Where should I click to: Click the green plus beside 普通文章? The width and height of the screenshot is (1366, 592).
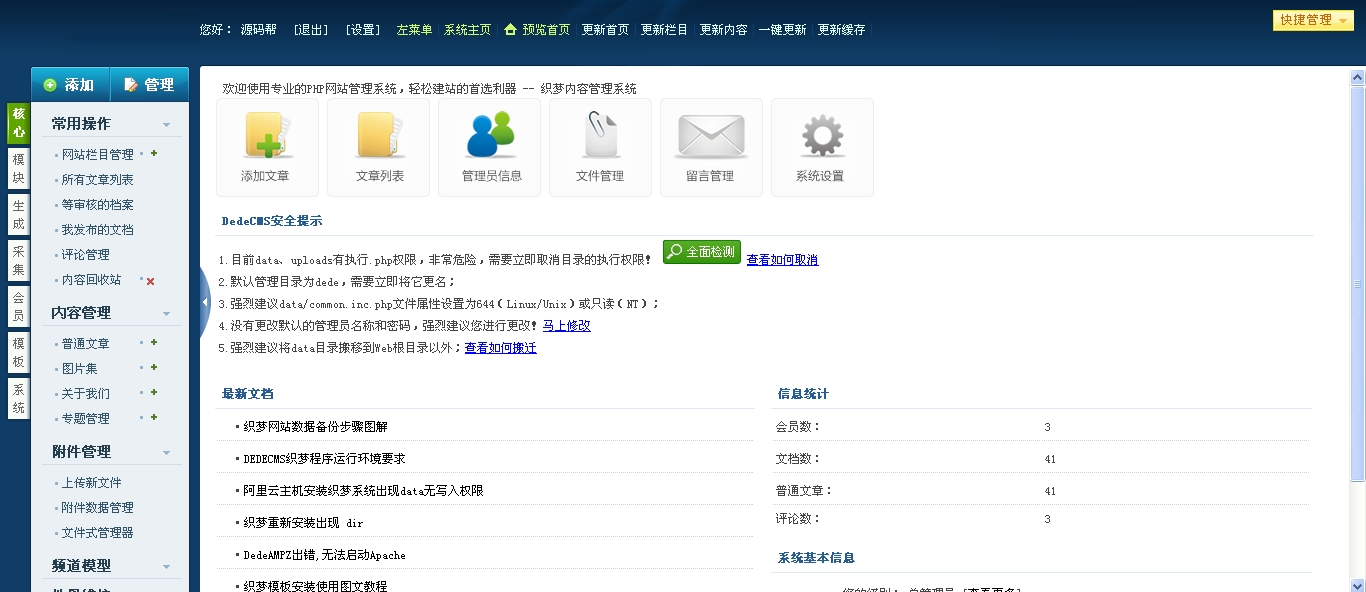[x=154, y=343]
